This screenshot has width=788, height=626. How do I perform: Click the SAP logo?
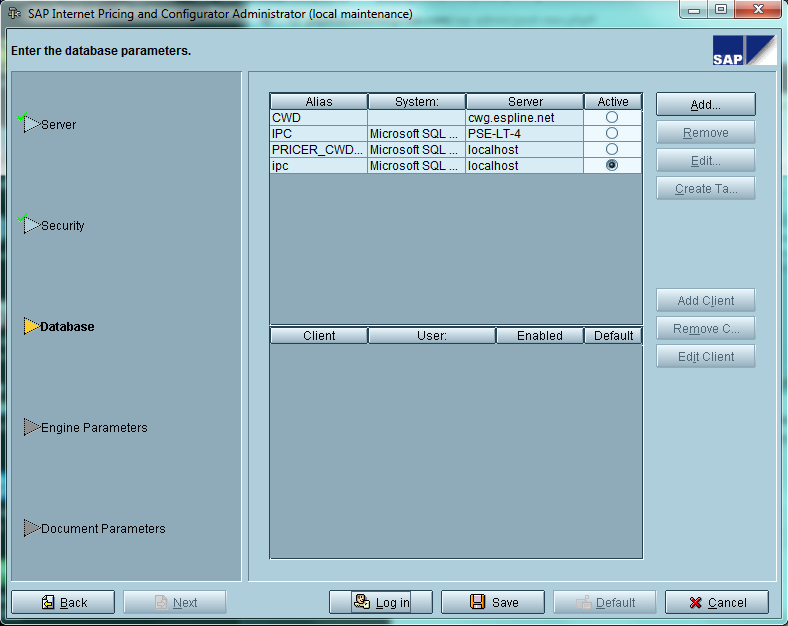(744, 50)
